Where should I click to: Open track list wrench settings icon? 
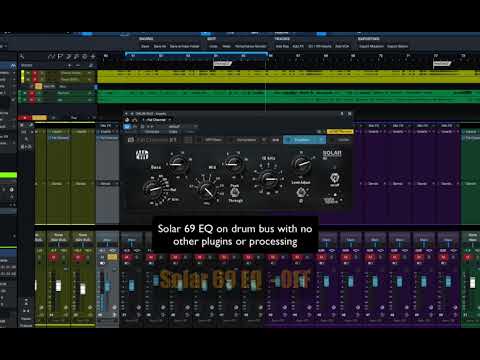[21, 56]
